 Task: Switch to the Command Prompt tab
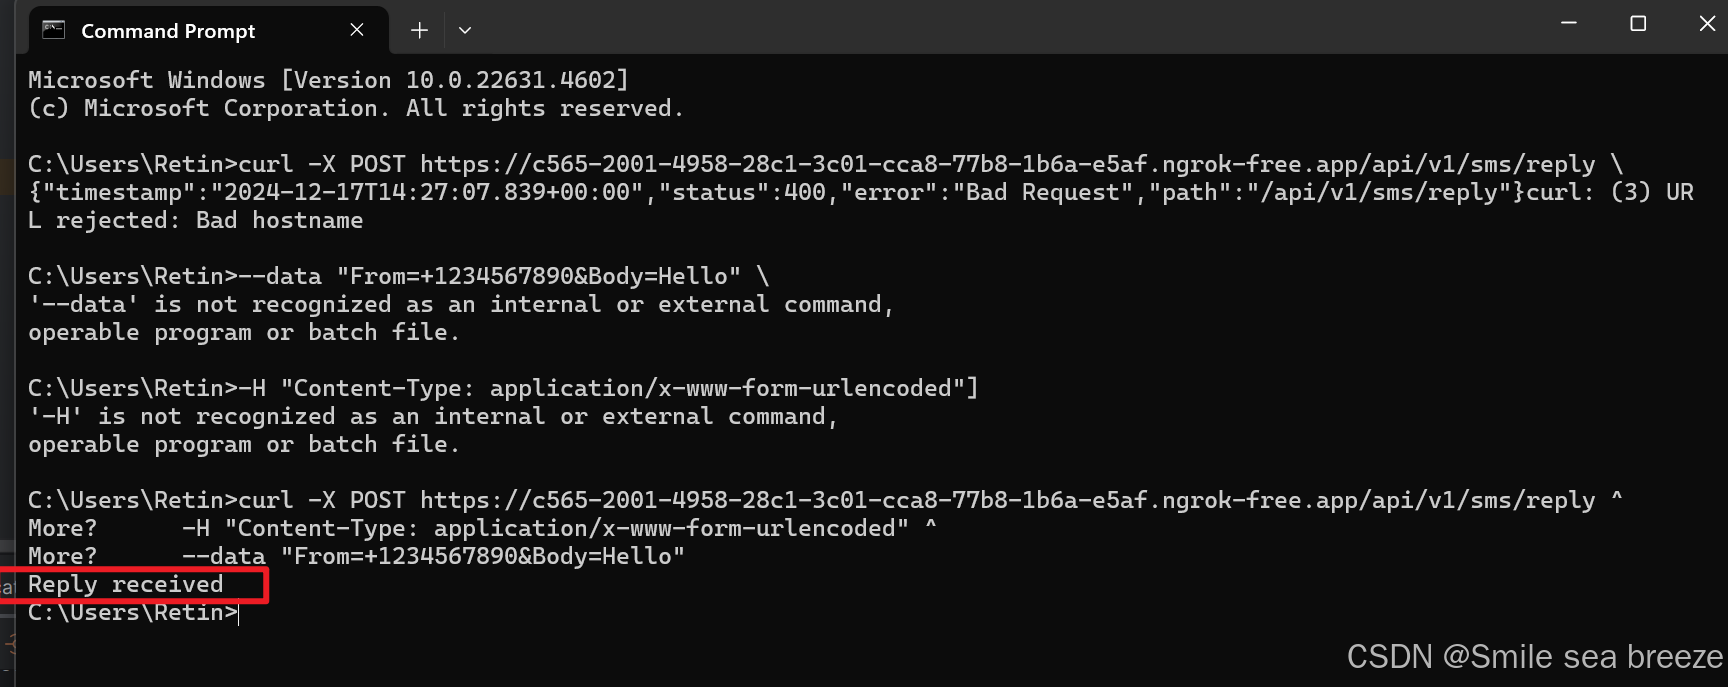click(167, 30)
